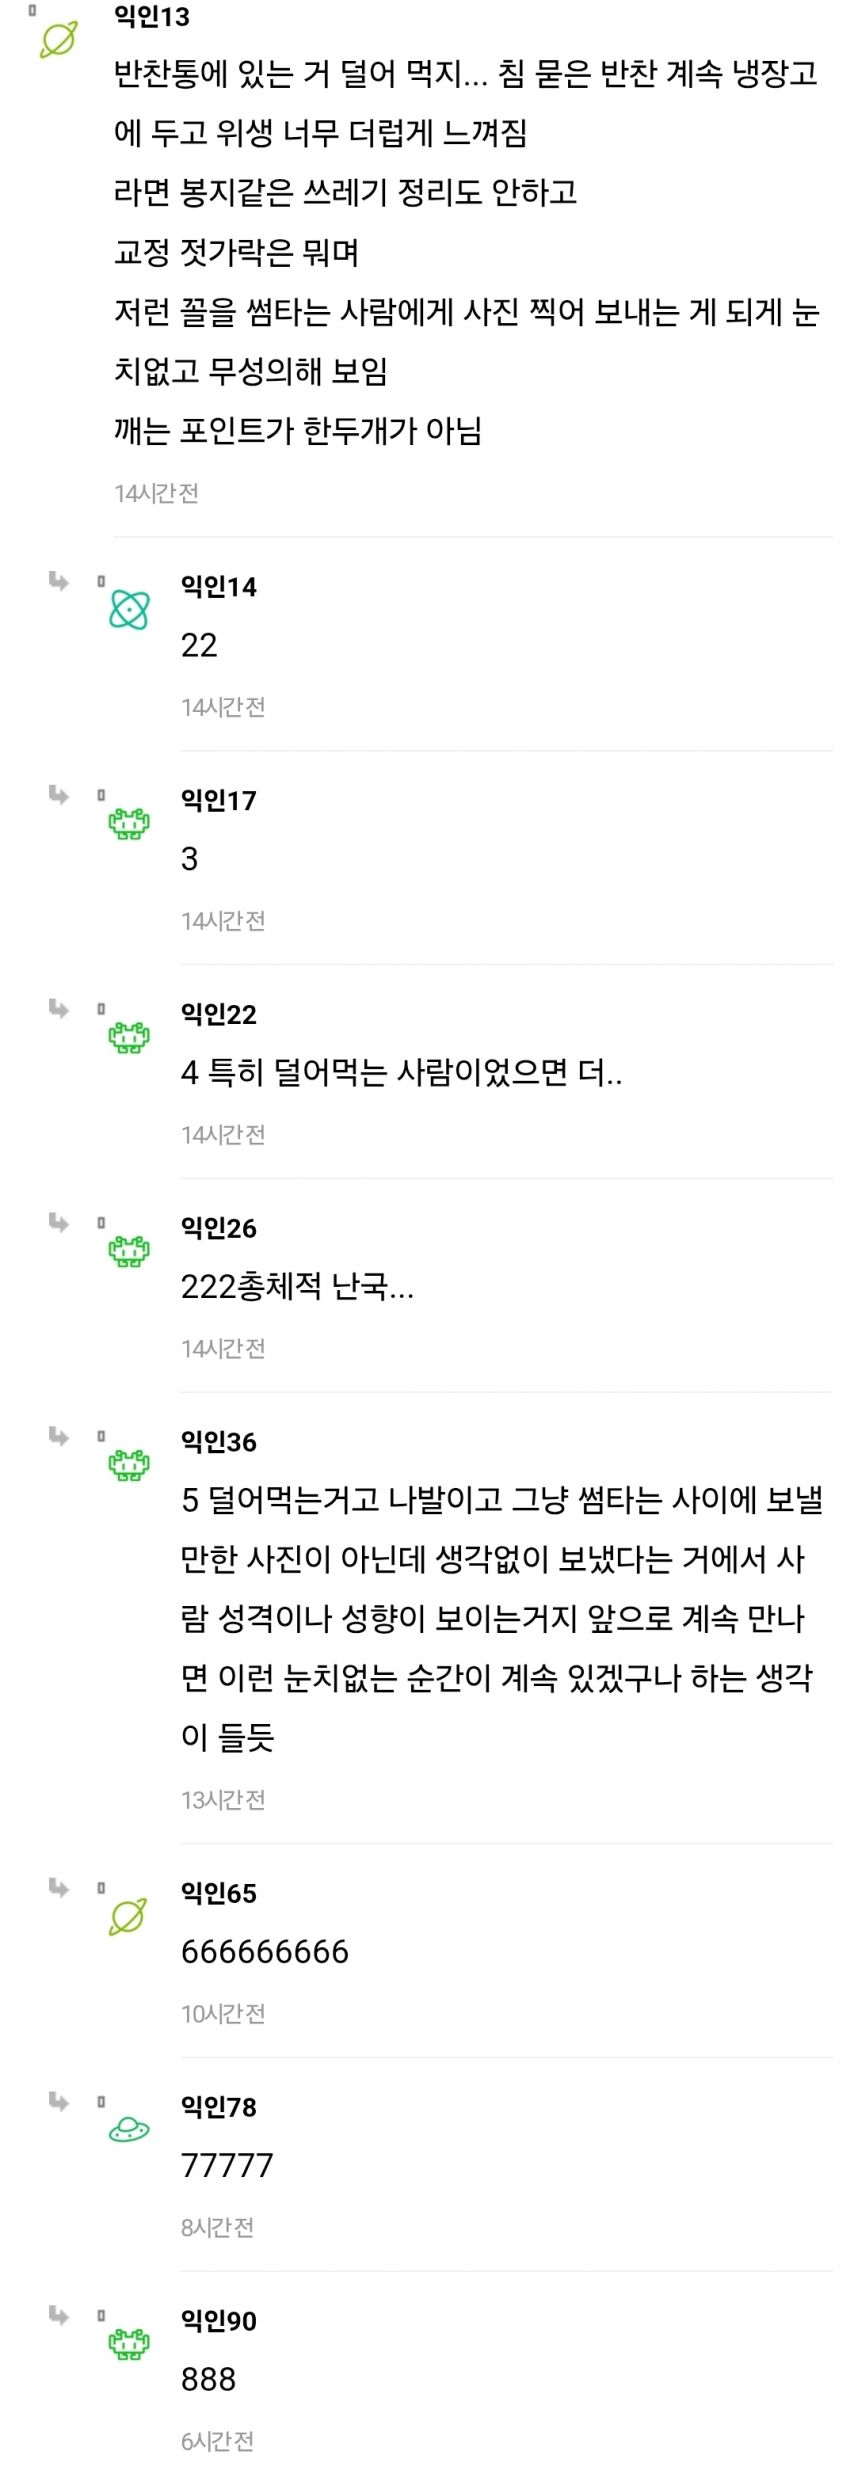Click the reply arrow beside 익인78
Screen dimensions: 854x2474
pyautogui.click(x=59, y=2101)
